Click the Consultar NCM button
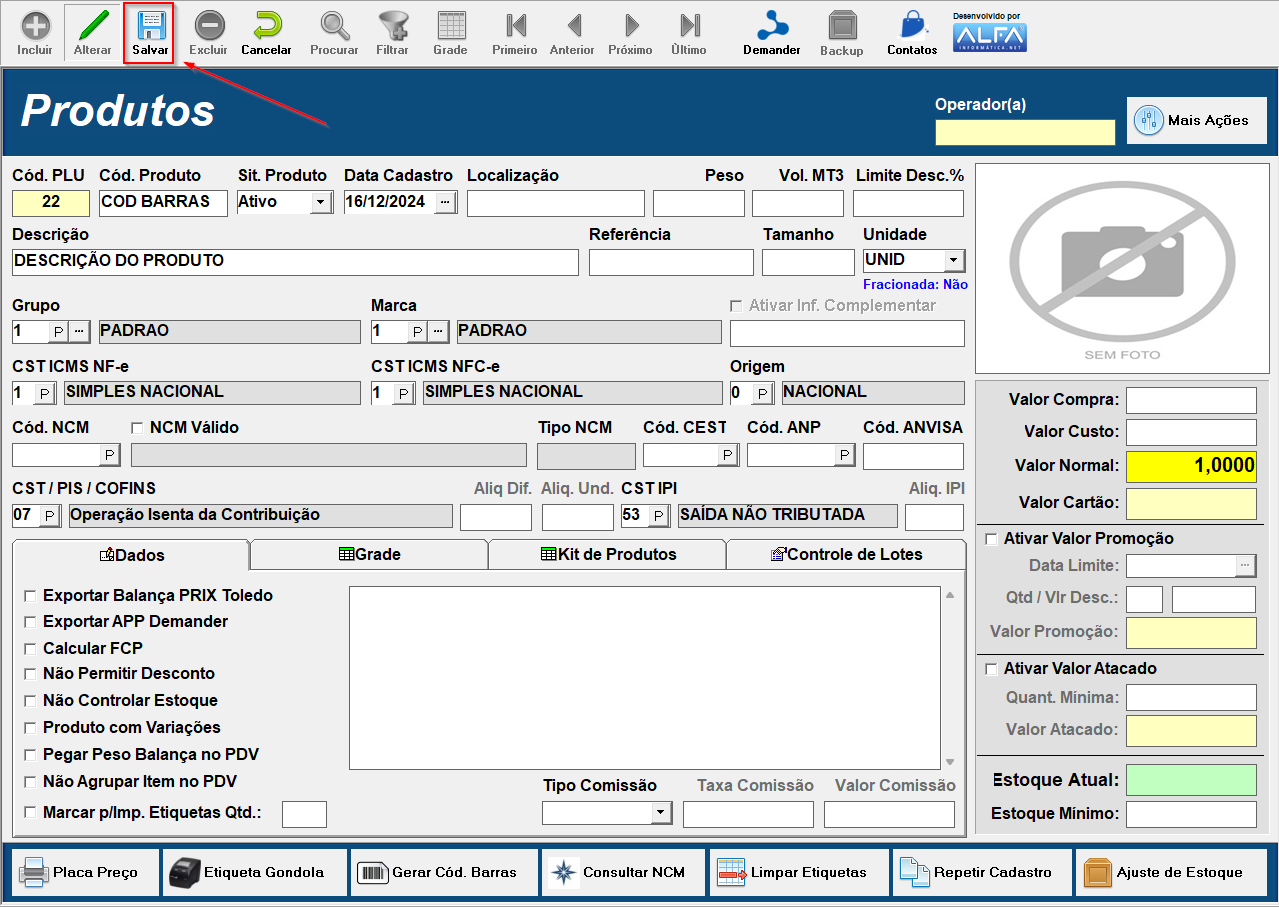 tap(622, 872)
